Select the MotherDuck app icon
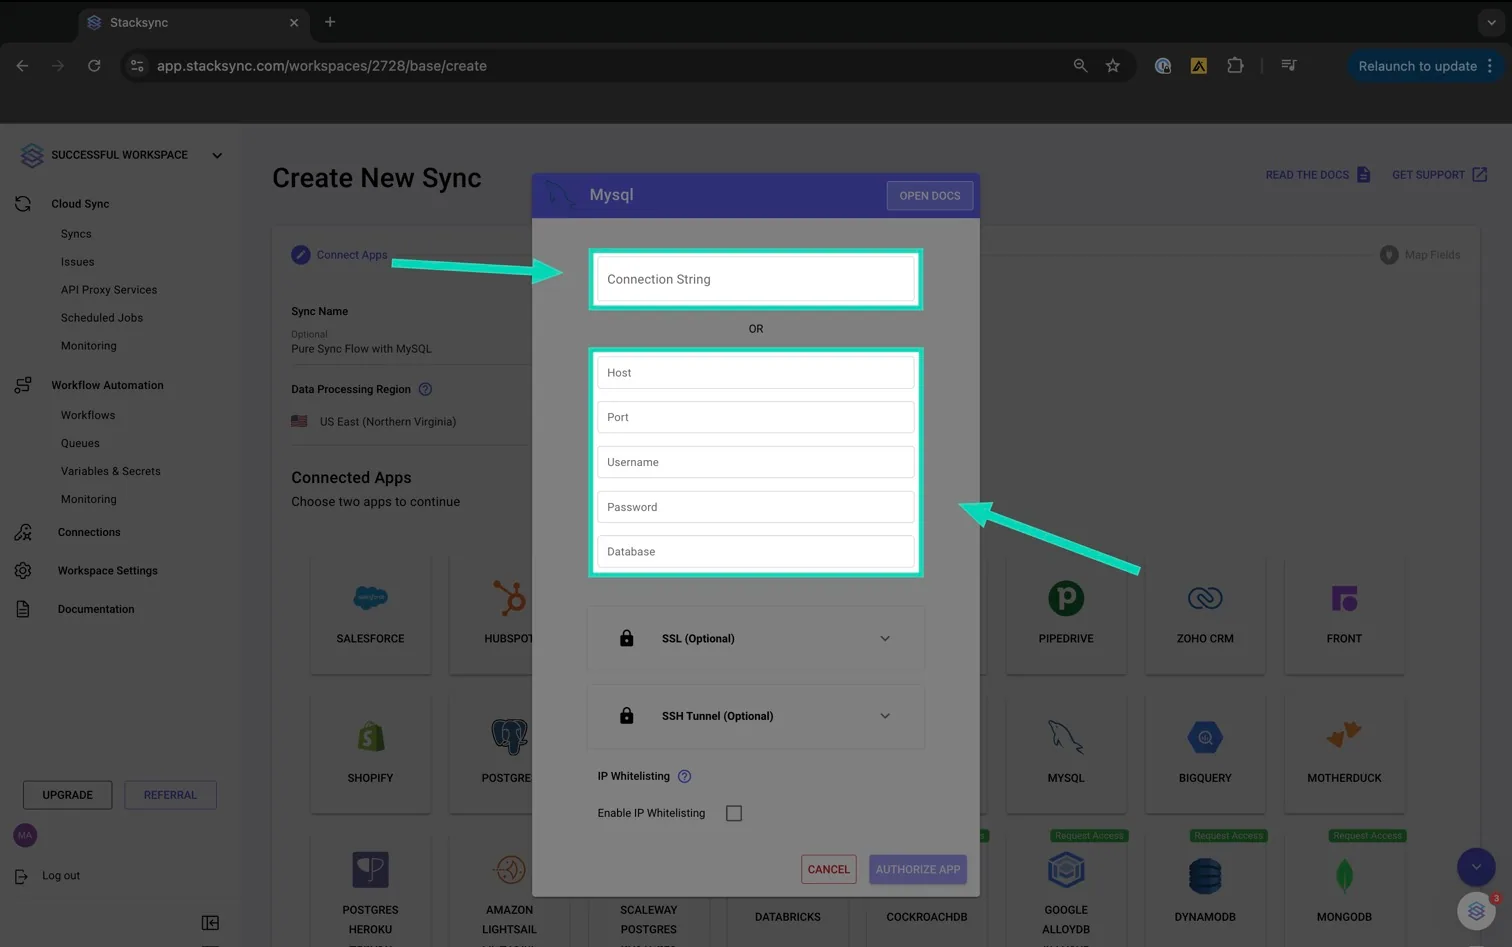The image size is (1512, 947). point(1344,735)
